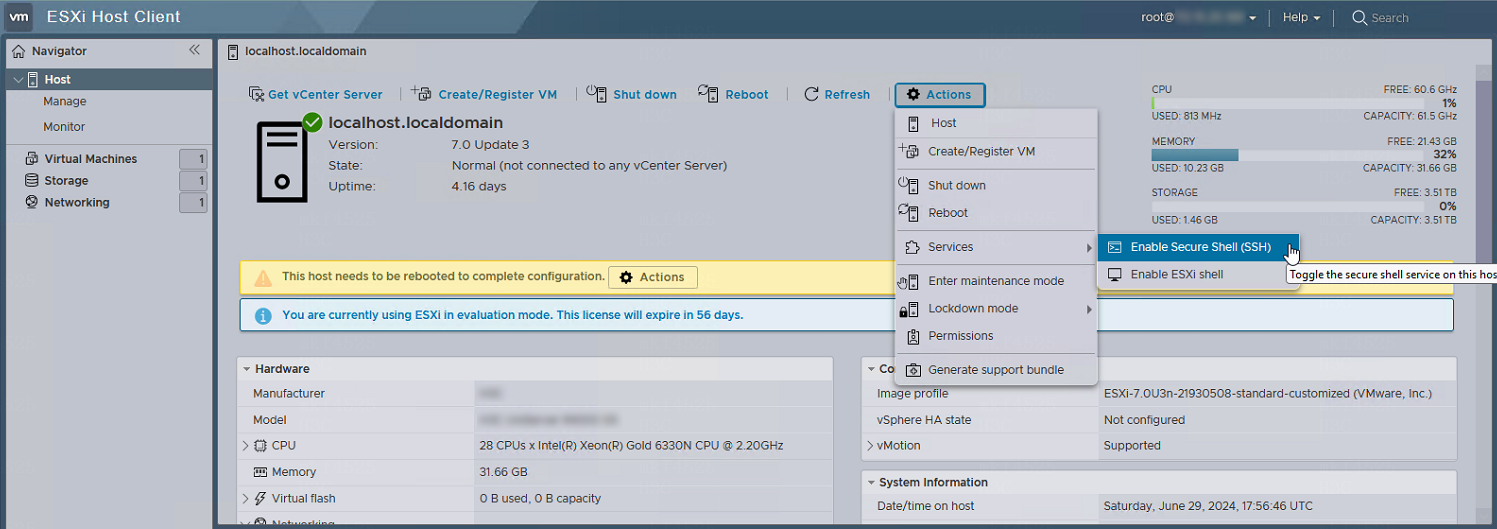The image size is (1497, 529).
Task: Click the Generate support bundle icon
Action: (912, 370)
